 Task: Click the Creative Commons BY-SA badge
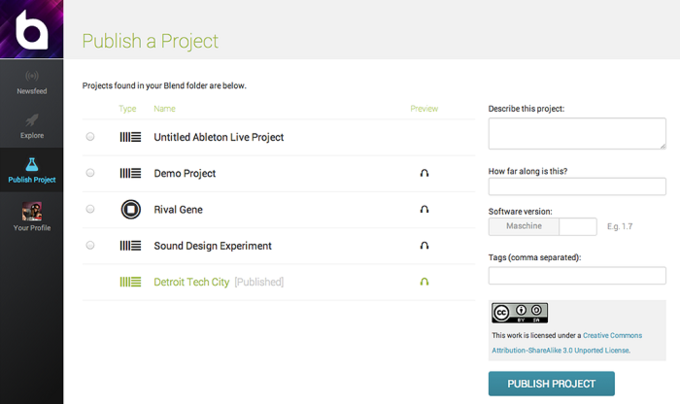tap(520, 313)
